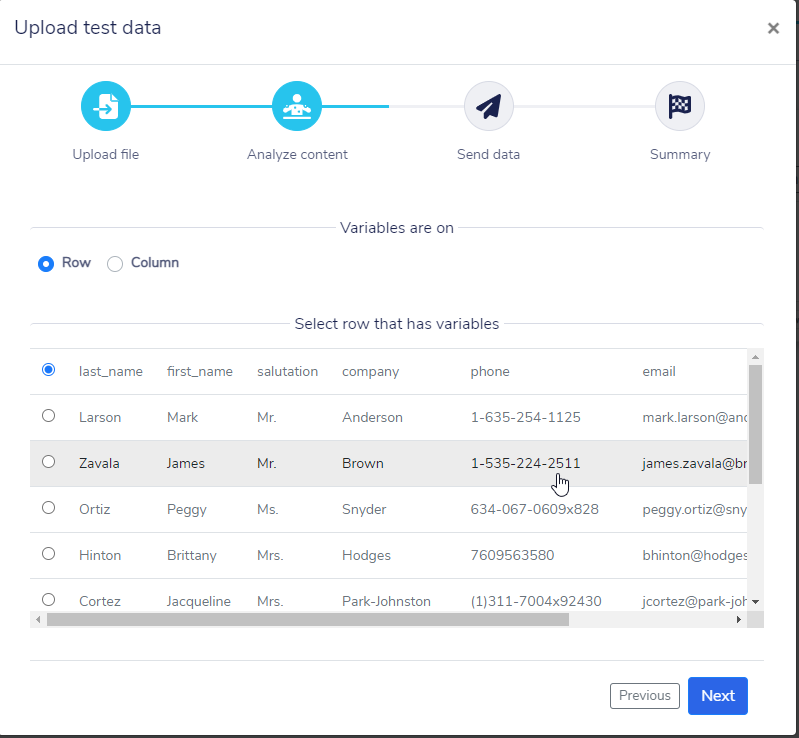The width and height of the screenshot is (799, 738).
Task: Select the Row radio option
Action: [46, 263]
